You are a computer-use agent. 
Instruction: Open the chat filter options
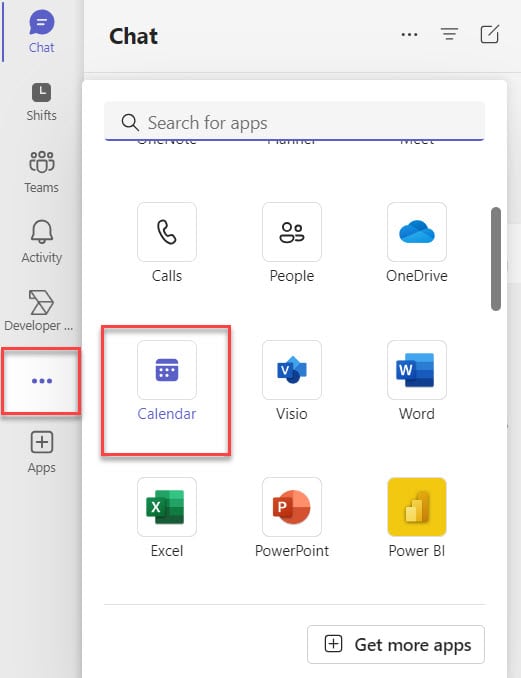point(450,34)
